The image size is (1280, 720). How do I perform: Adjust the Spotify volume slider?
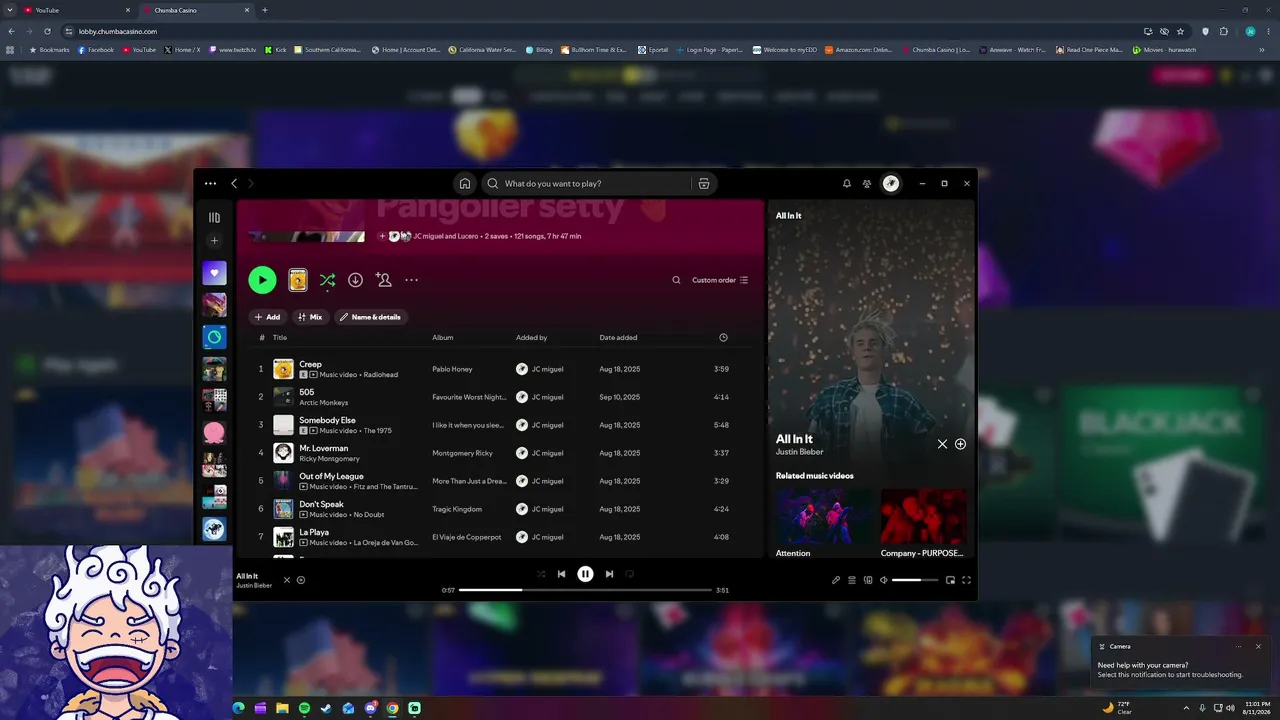click(915, 580)
